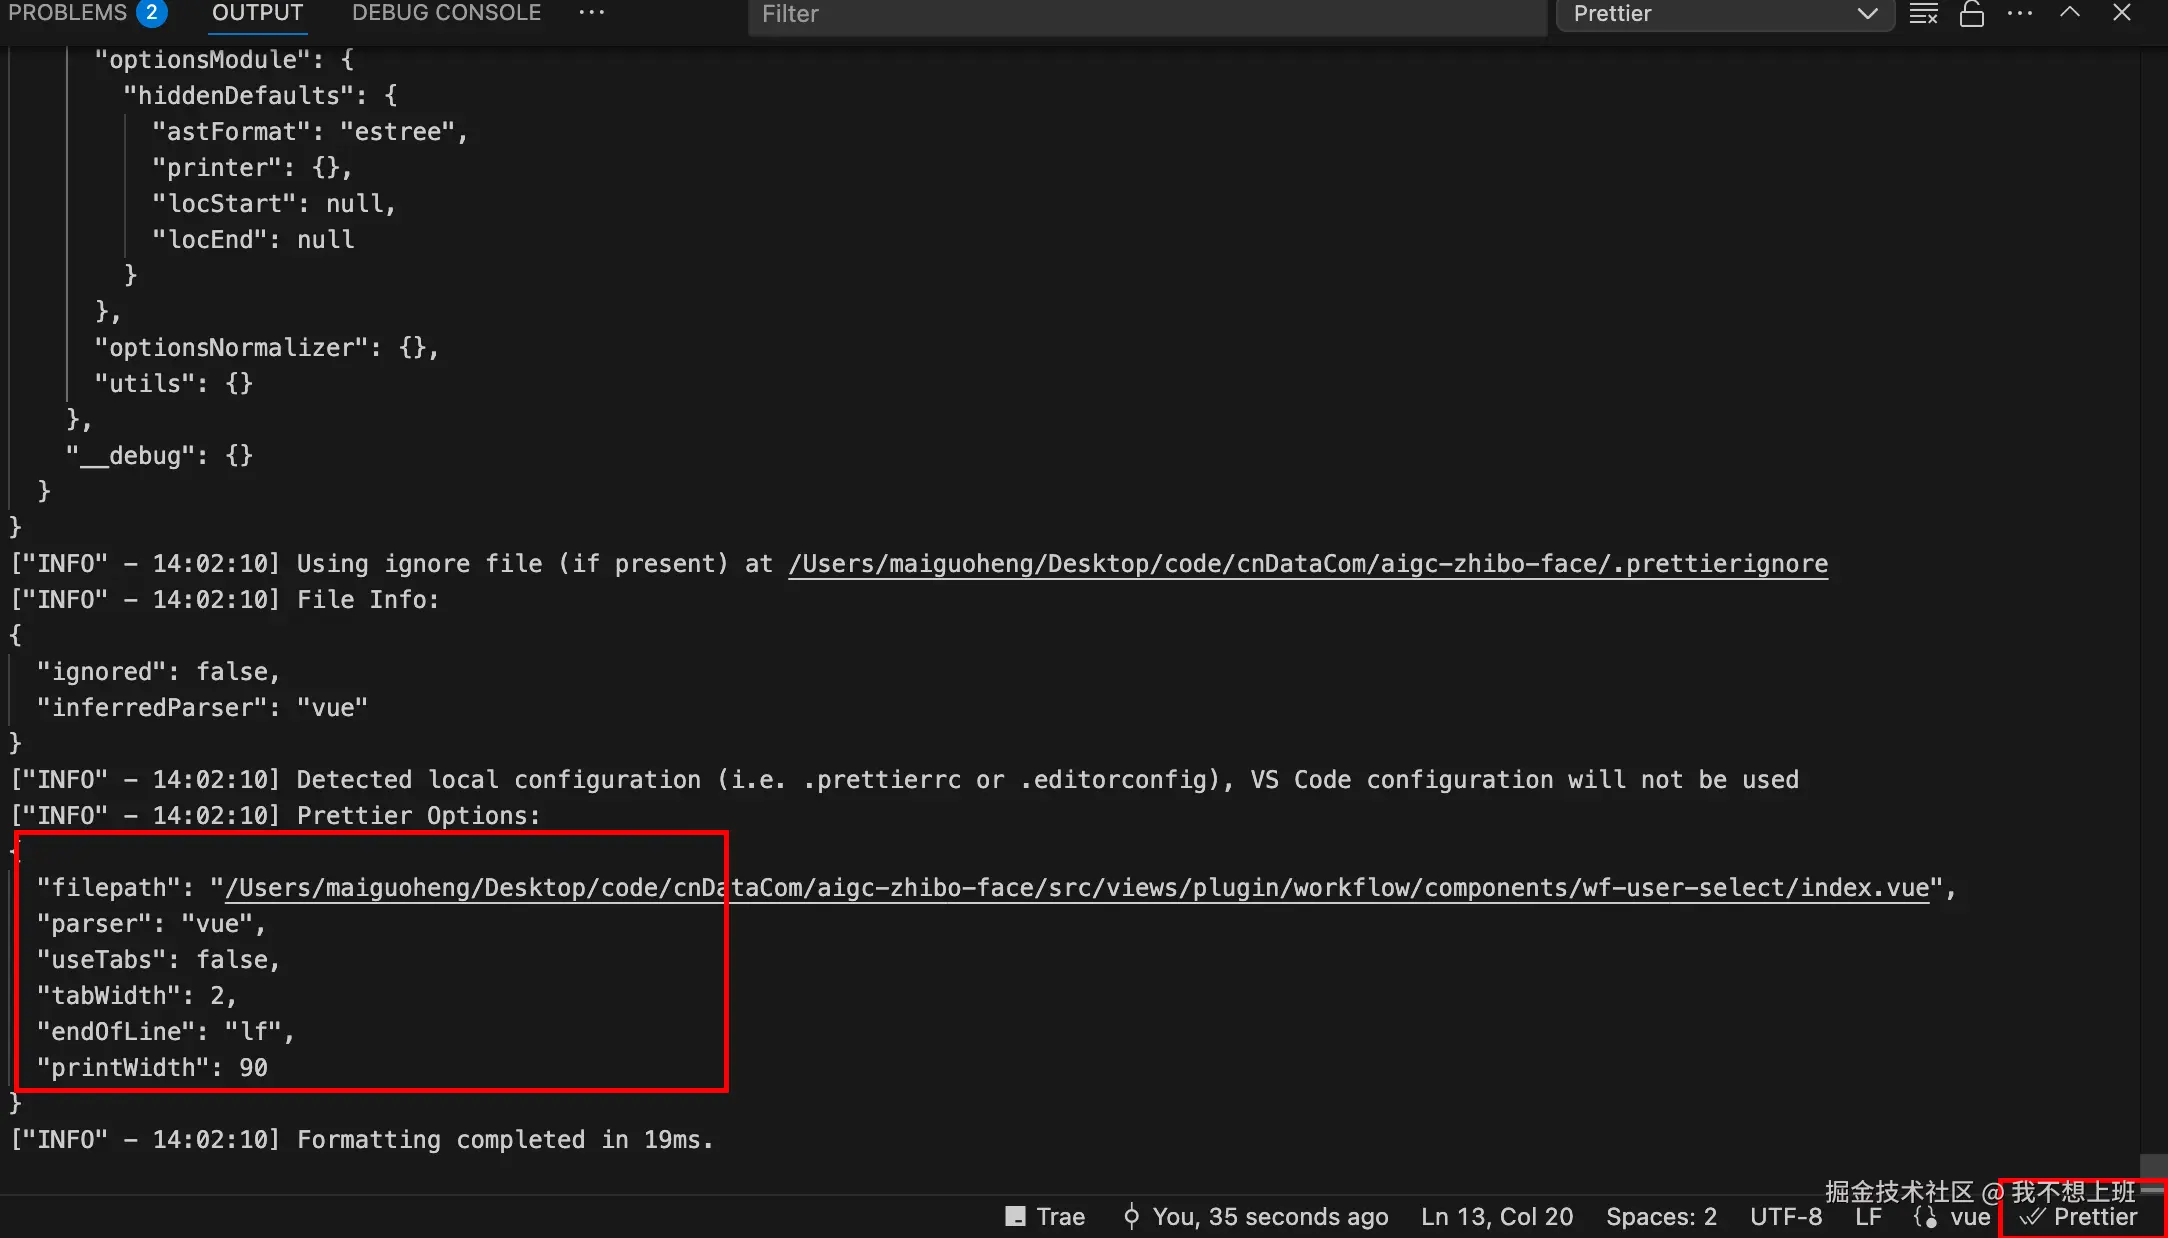This screenshot has width=2168, height=1238.
Task: Change indentation via Spaces: 2
Action: coord(1661,1217)
